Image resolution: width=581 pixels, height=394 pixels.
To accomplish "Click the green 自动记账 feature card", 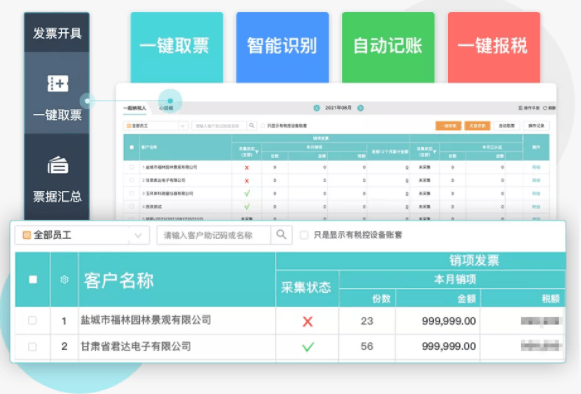I will (x=388, y=47).
